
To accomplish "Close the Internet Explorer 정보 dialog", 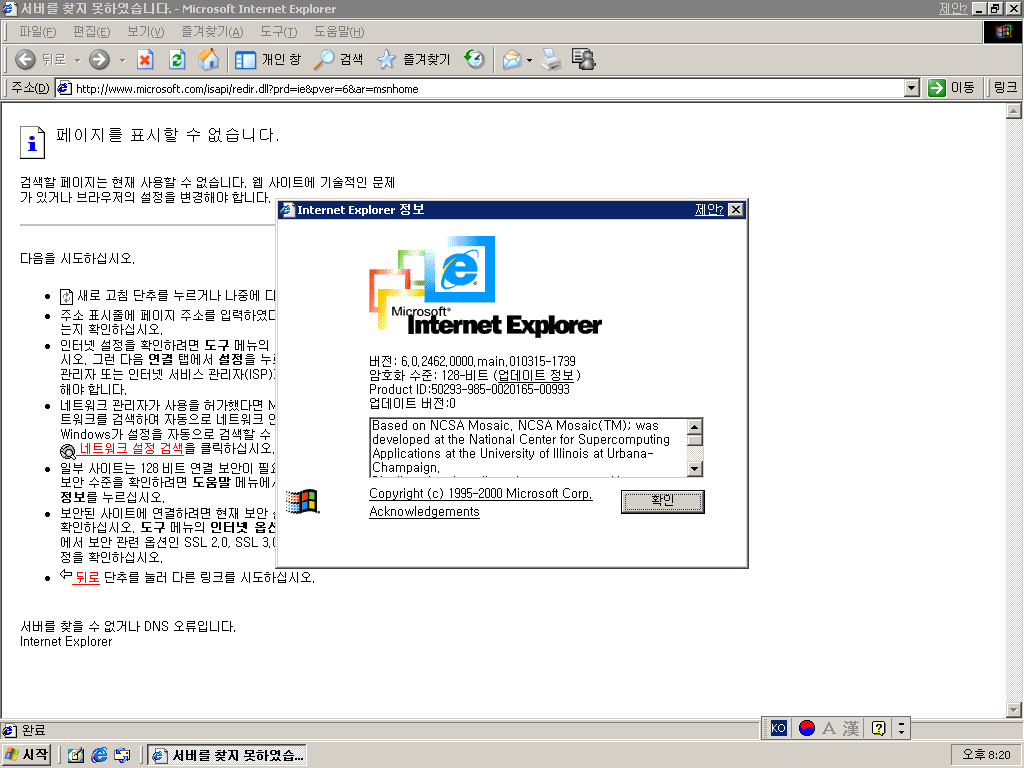I will 735,210.
